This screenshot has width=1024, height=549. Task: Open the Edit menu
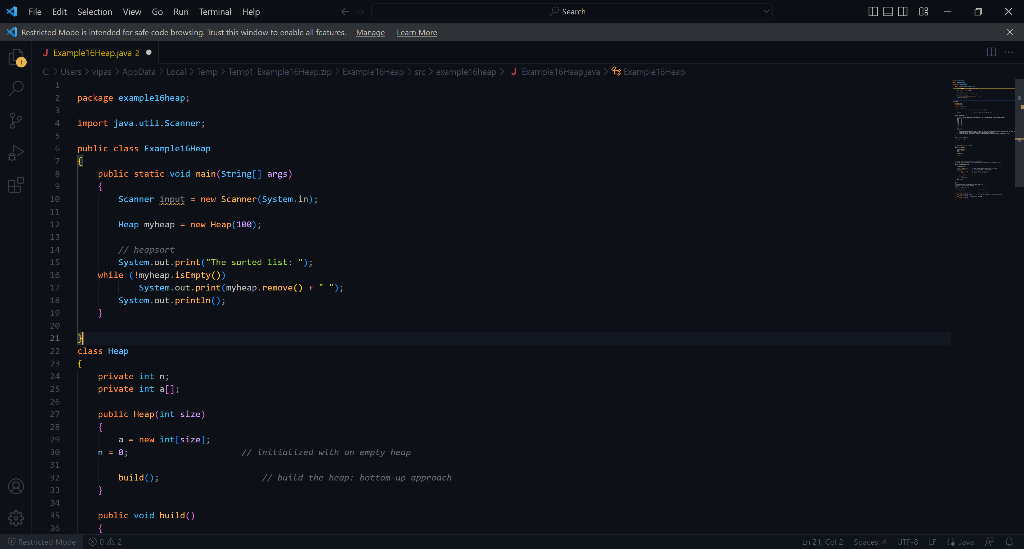(59, 12)
